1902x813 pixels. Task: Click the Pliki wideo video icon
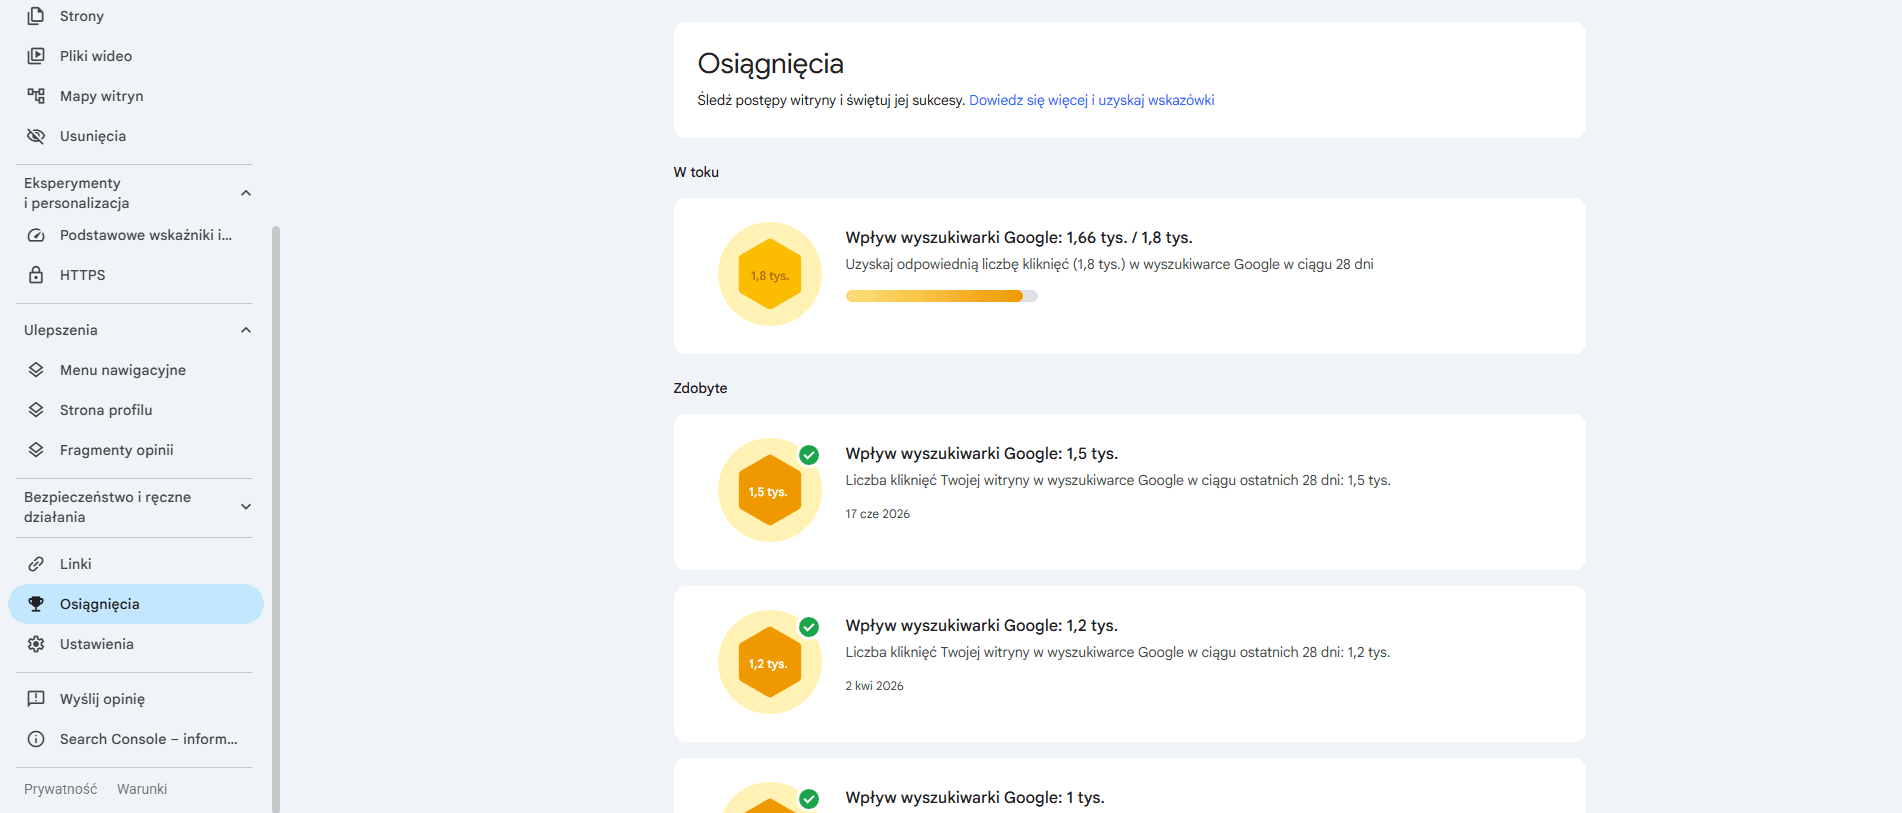point(36,56)
